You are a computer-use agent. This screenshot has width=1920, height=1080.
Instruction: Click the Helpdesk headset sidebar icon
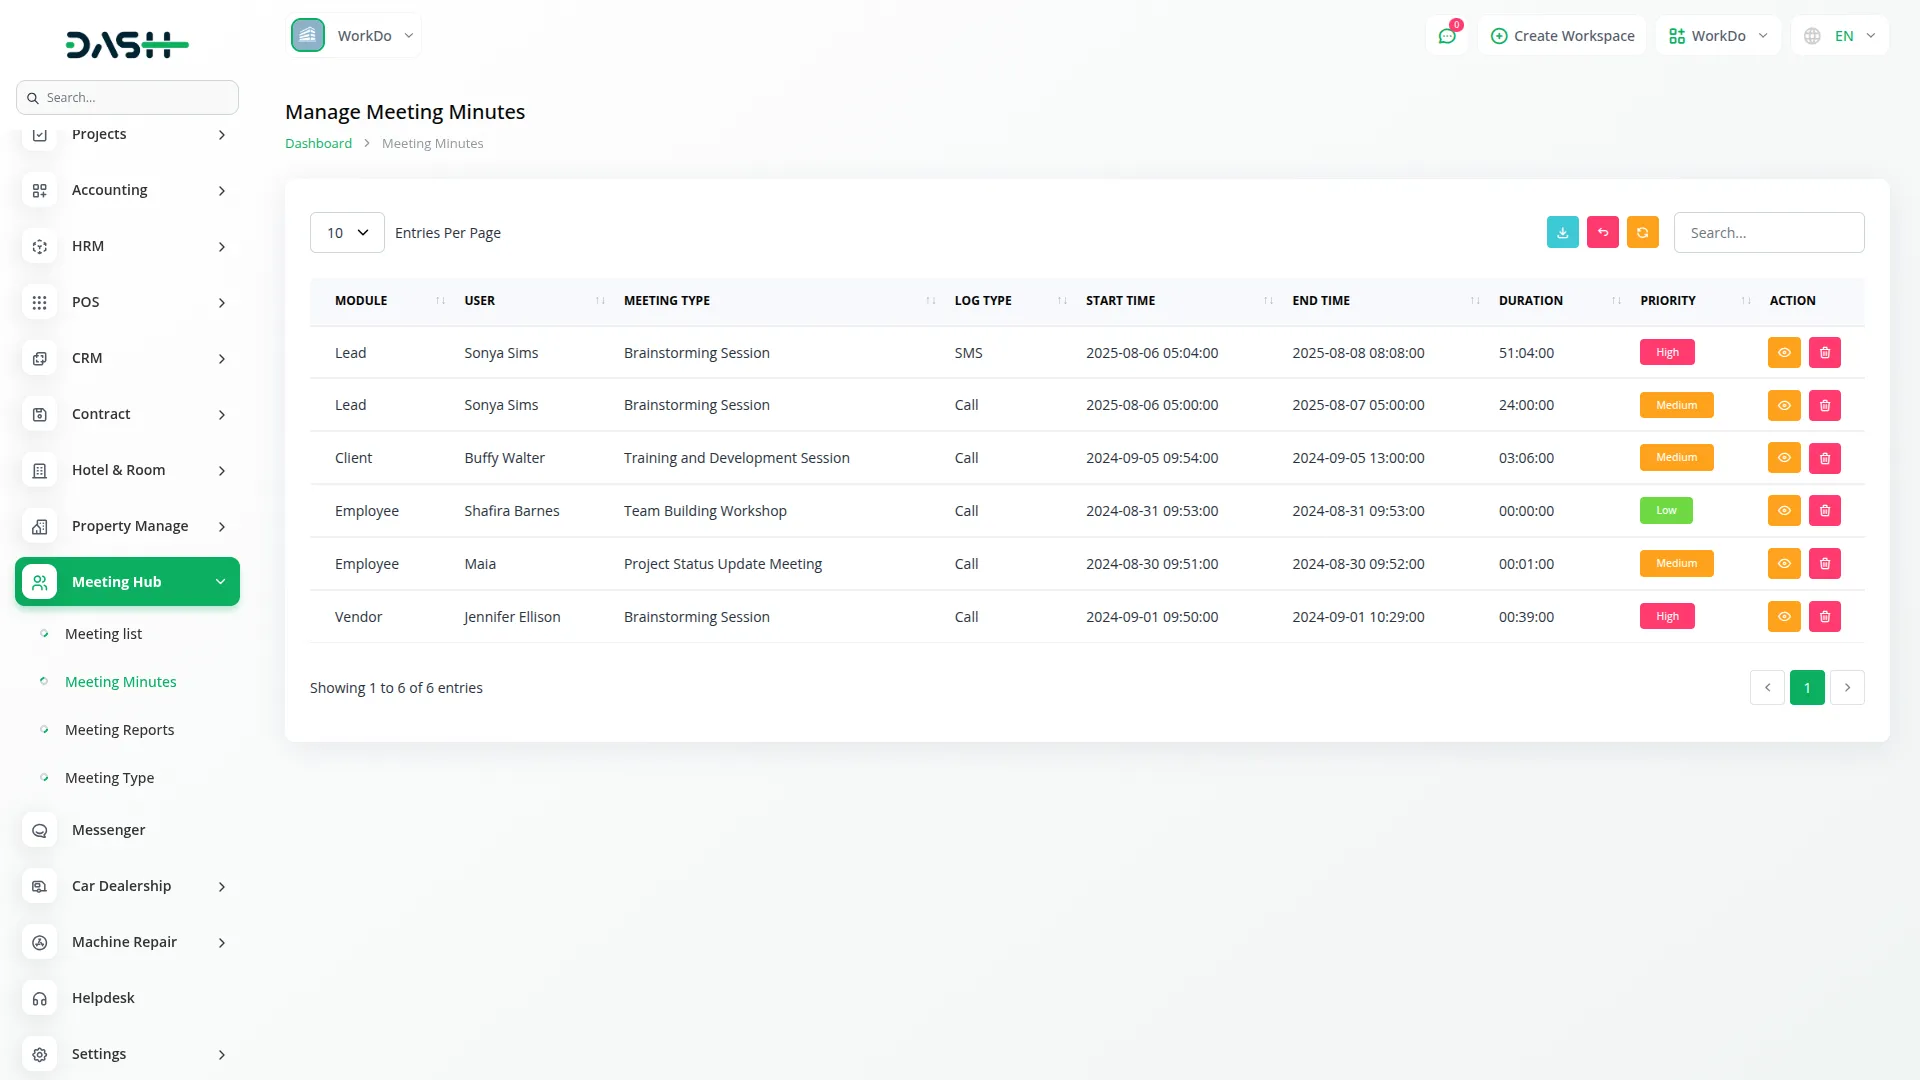40,998
